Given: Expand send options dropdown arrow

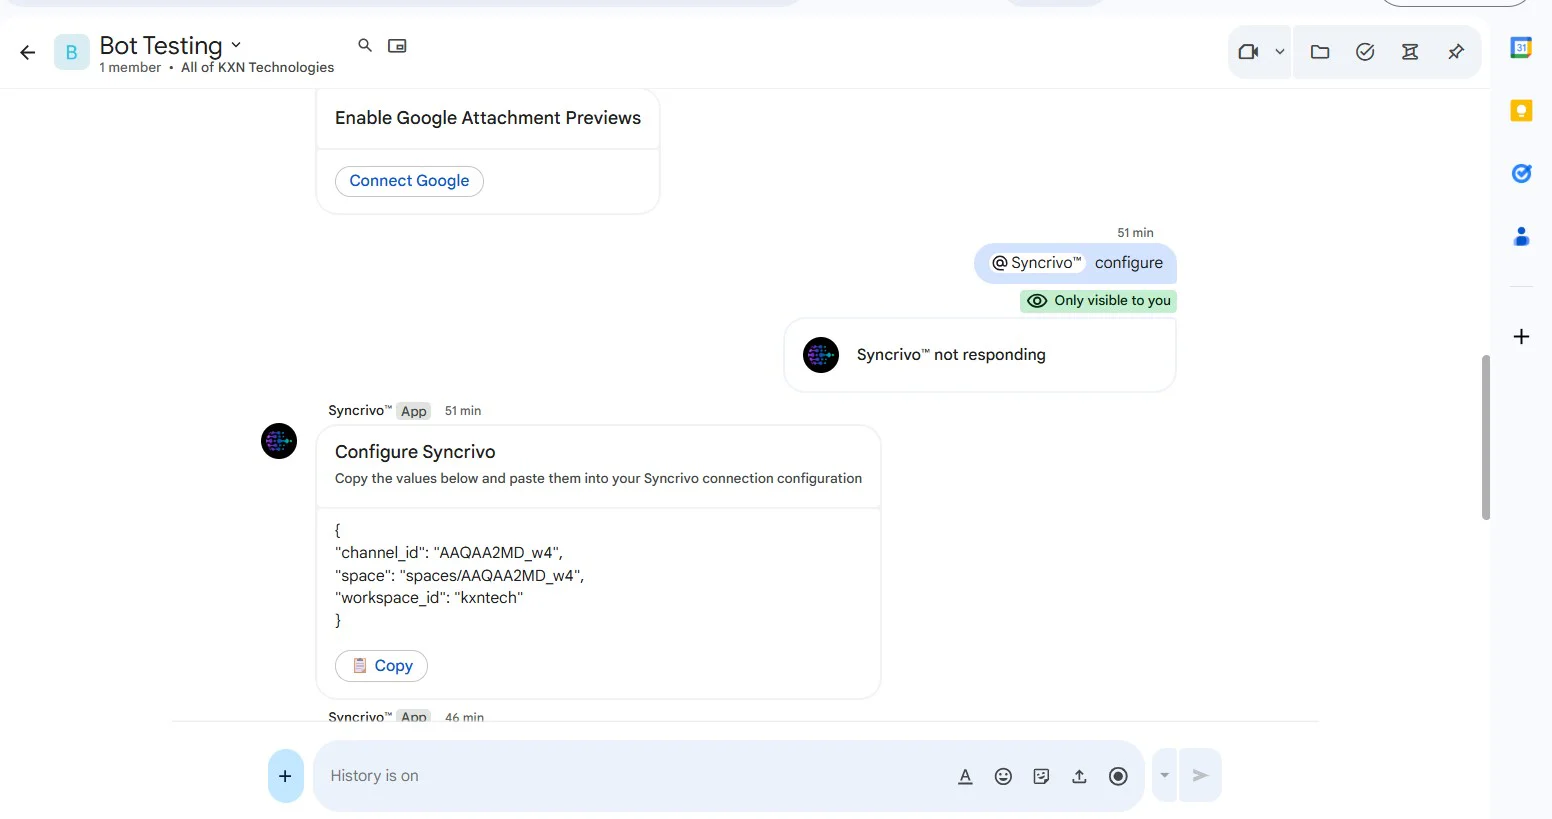Looking at the screenshot, I should (x=1164, y=775).
